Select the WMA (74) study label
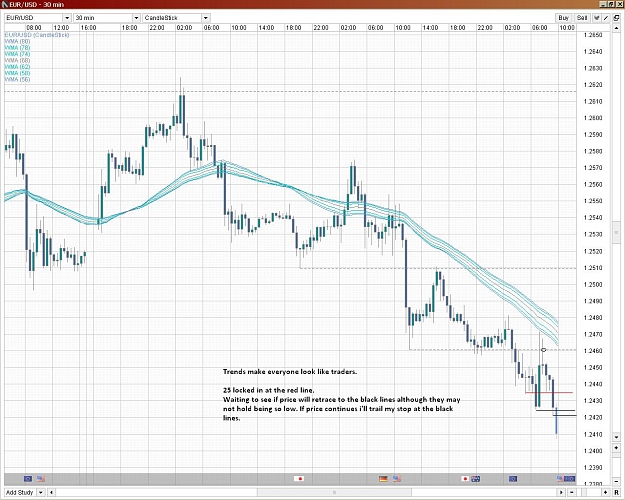The image size is (625, 500). point(18,54)
